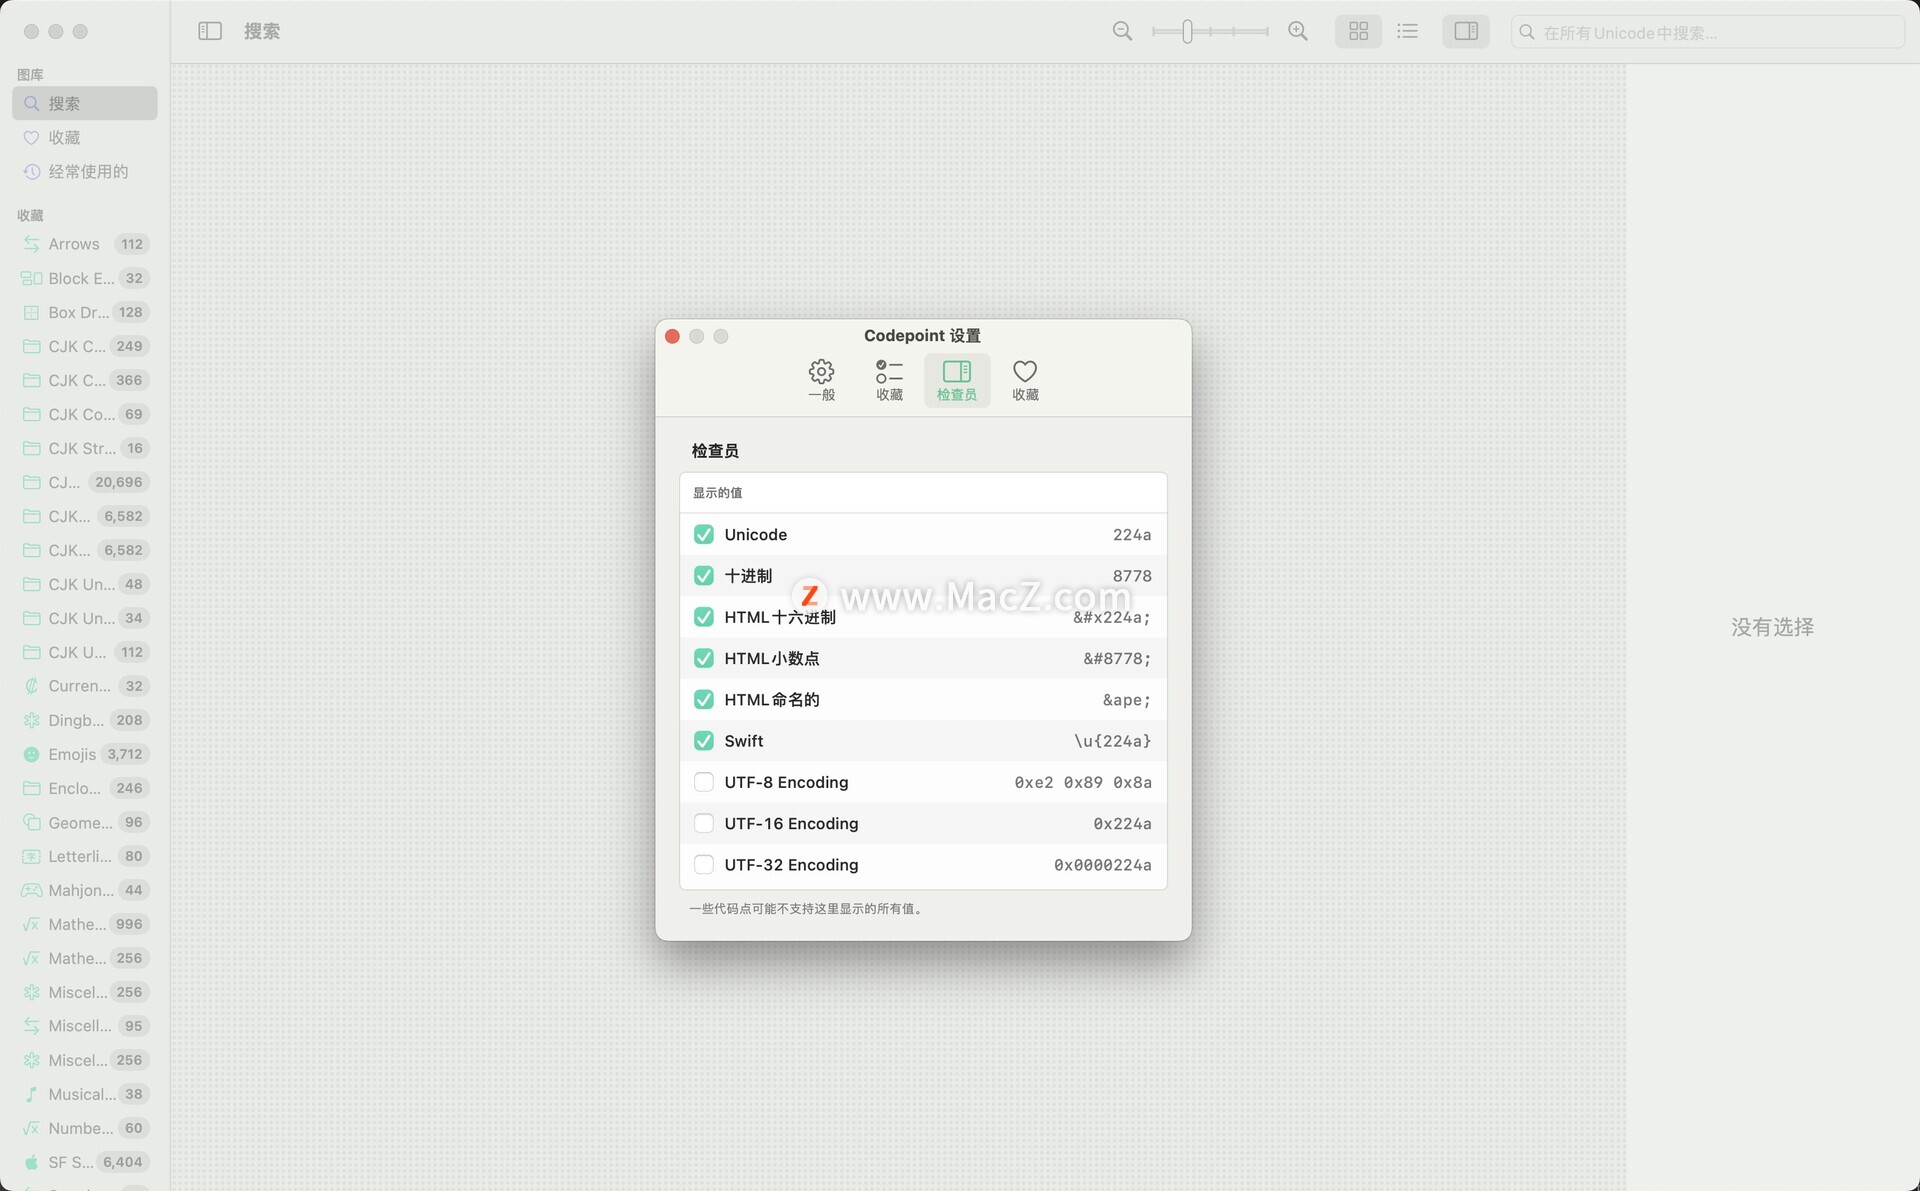Click the Letterli... collection icon
1920x1191 pixels.
click(x=31, y=856)
